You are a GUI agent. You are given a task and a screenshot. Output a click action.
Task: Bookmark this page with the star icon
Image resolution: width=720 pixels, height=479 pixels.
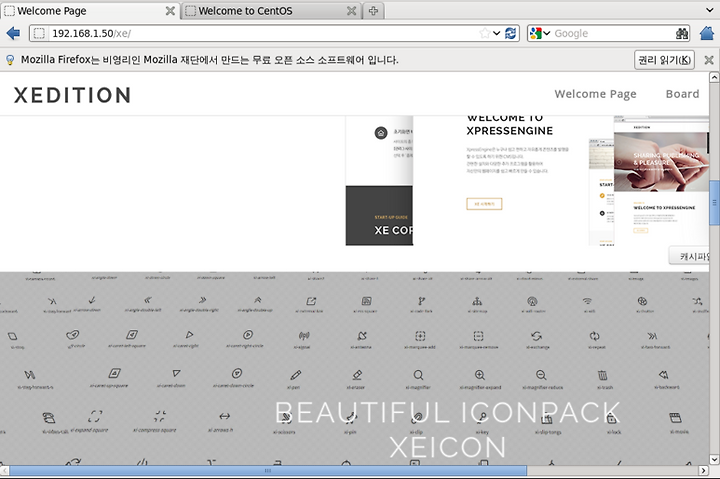[484, 34]
